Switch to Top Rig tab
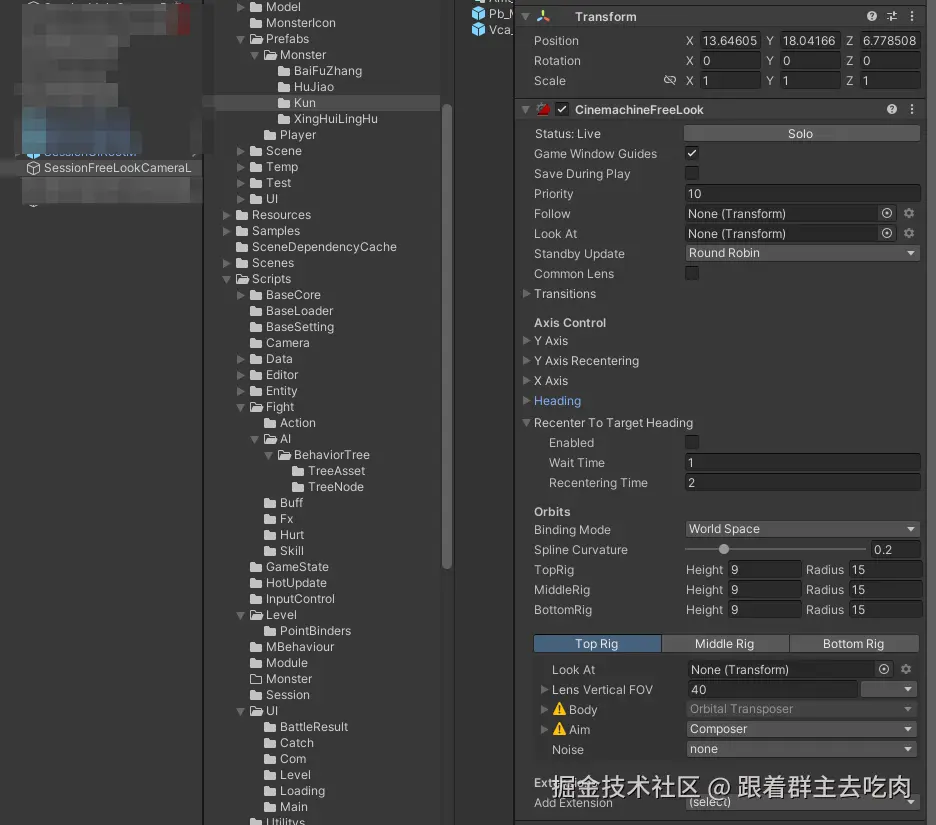This screenshot has height=825, width=936. (x=598, y=644)
